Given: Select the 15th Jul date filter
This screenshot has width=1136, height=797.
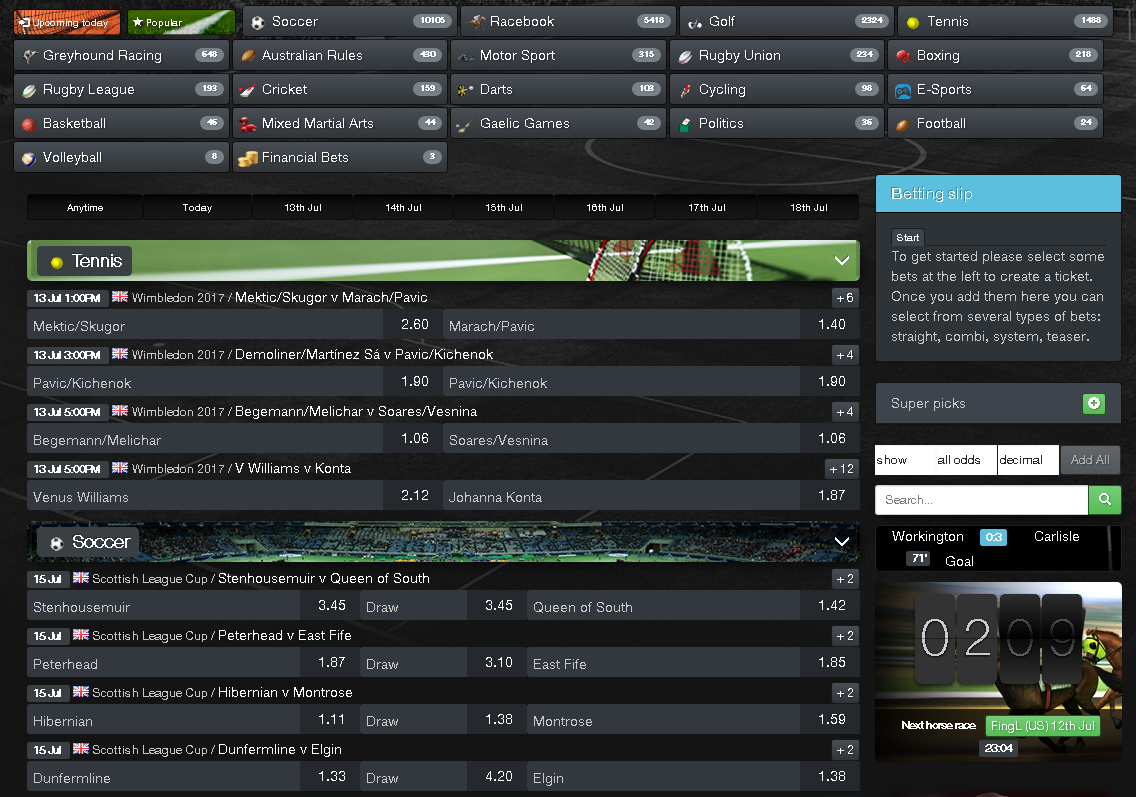Looking at the screenshot, I should click(504, 208).
